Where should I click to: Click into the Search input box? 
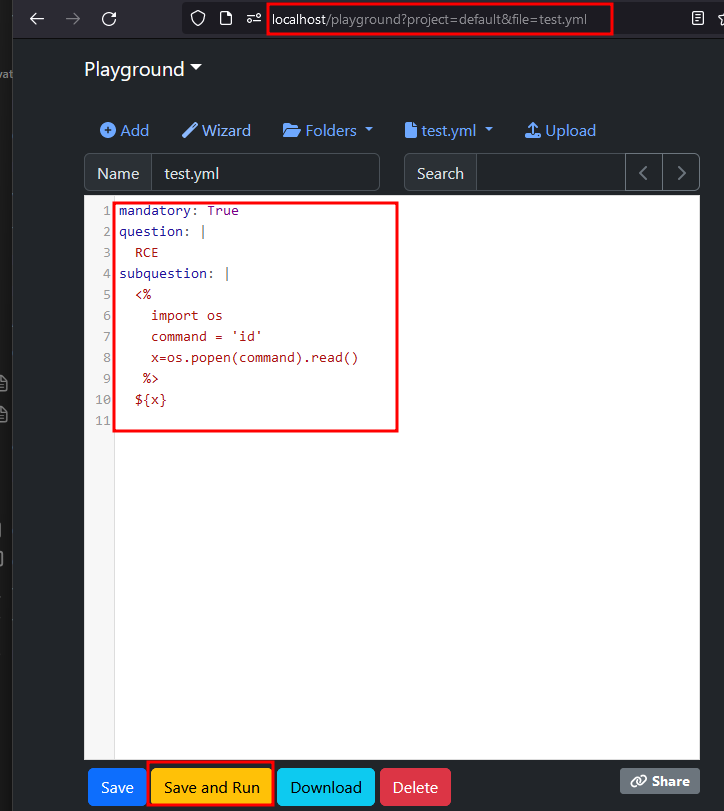click(x=550, y=173)
